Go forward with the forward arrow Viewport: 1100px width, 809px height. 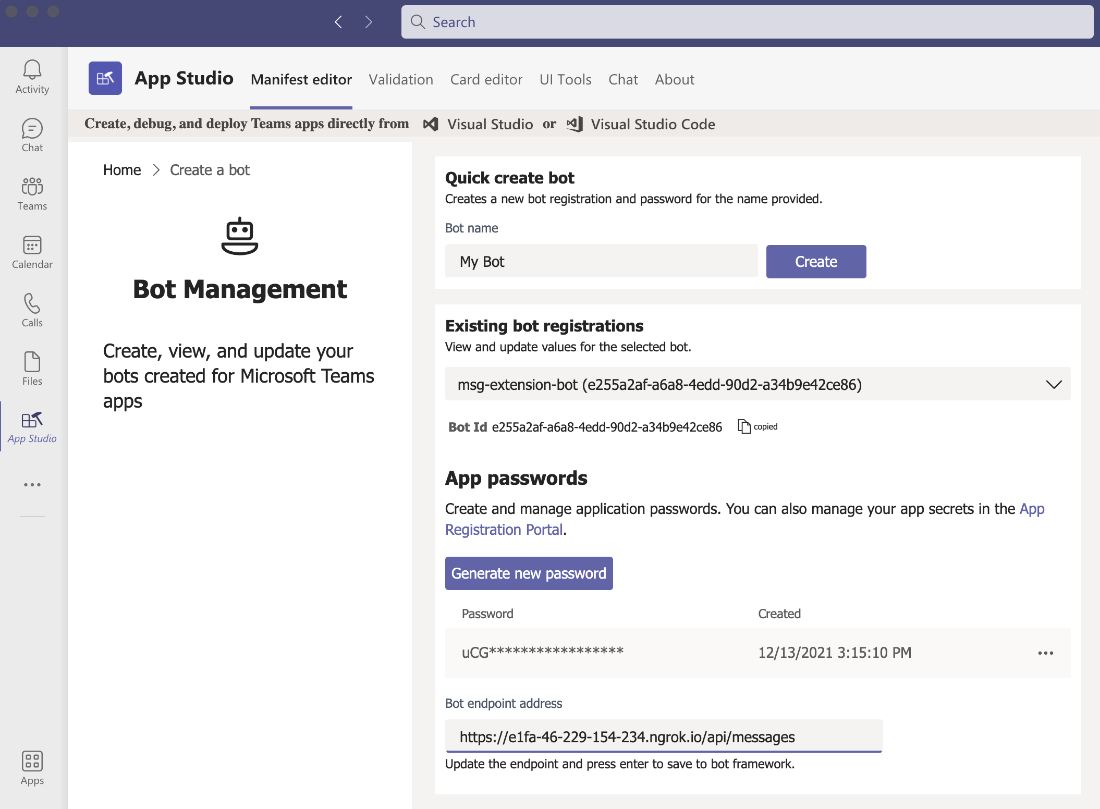368,22
